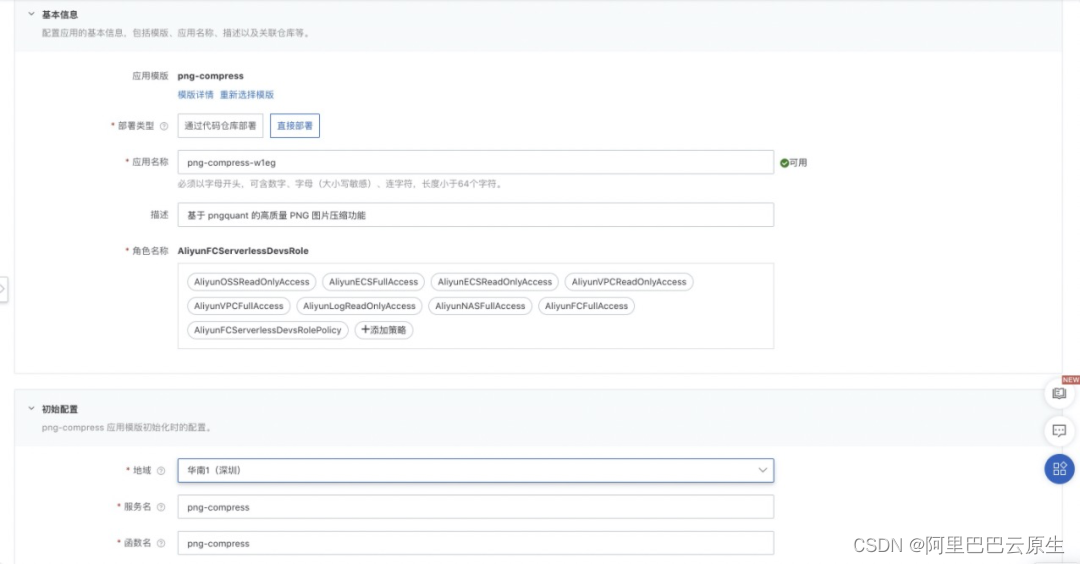Click the blue grid apps floating button
Image resolution: width=1080 pixels, height=564 pixels.
click(x=1059, y=469)
